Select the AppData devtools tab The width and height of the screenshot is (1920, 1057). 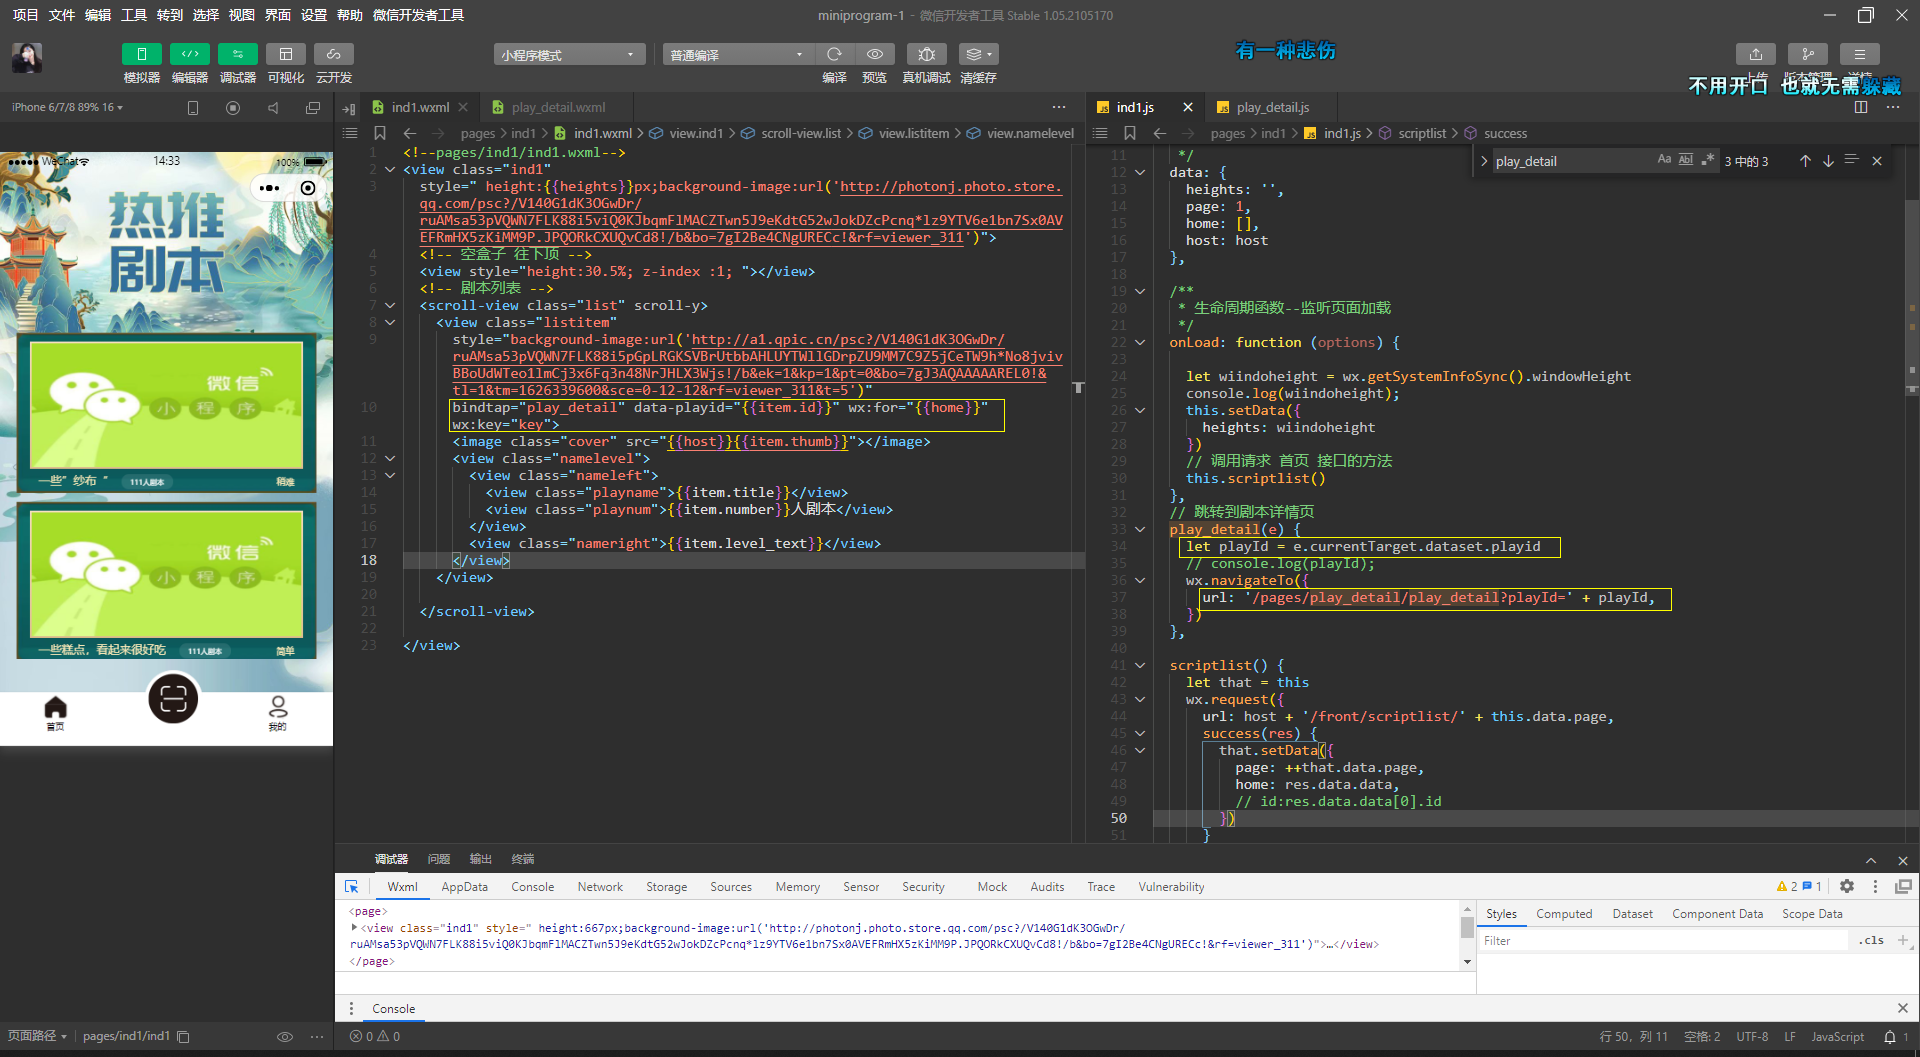pos(464,887)
